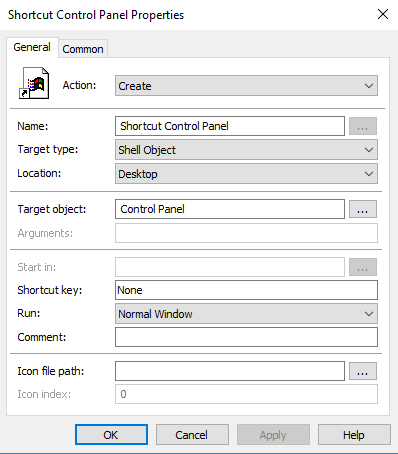Select the General tab
The image size is (398, 454).
(x=32, y=47)
